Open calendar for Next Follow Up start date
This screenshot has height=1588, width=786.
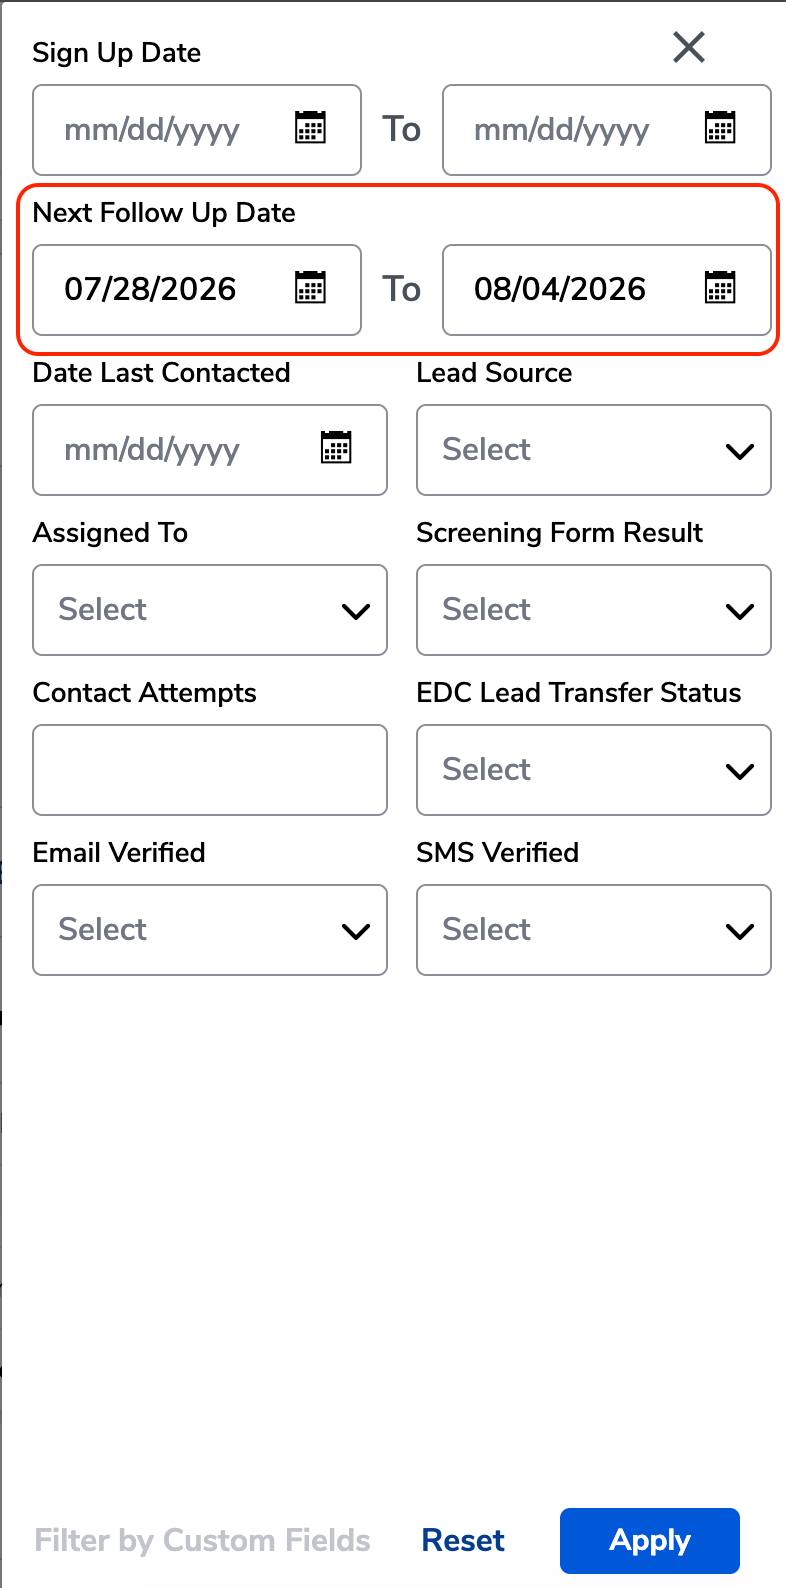click(x=310, y=288)
